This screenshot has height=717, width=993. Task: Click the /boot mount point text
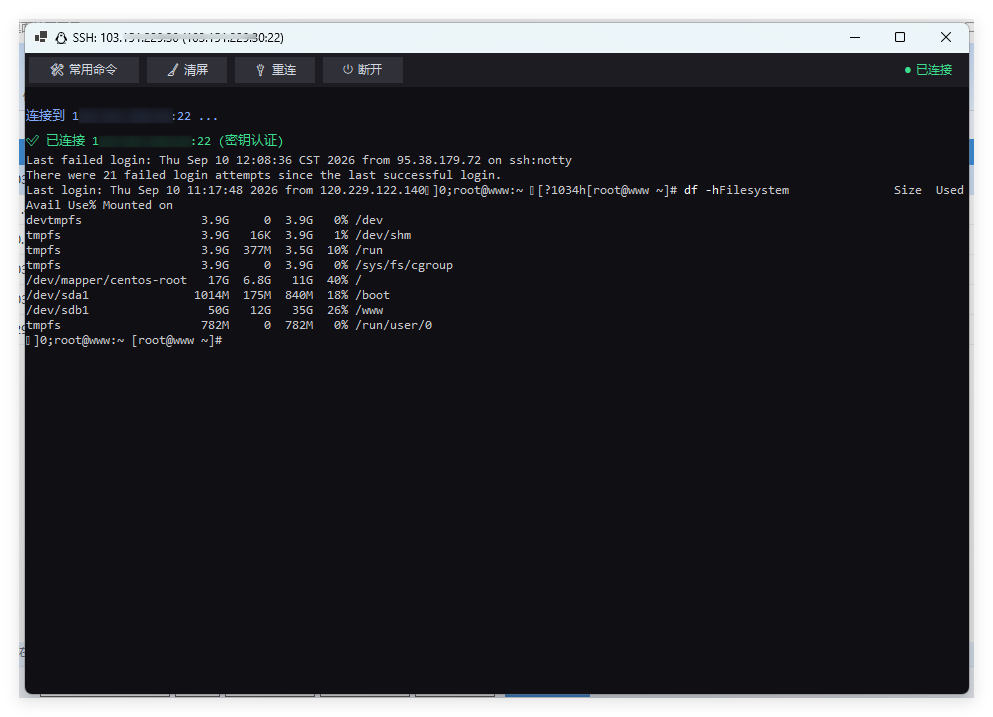coord(372,295)
